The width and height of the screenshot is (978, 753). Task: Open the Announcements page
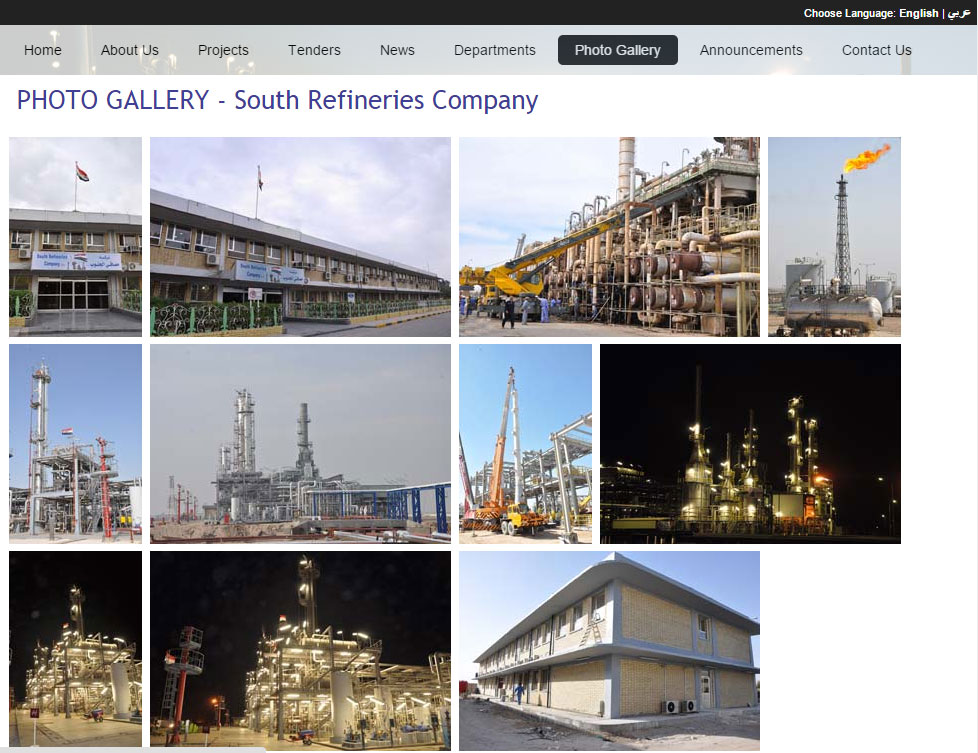[x=751, y=50]
